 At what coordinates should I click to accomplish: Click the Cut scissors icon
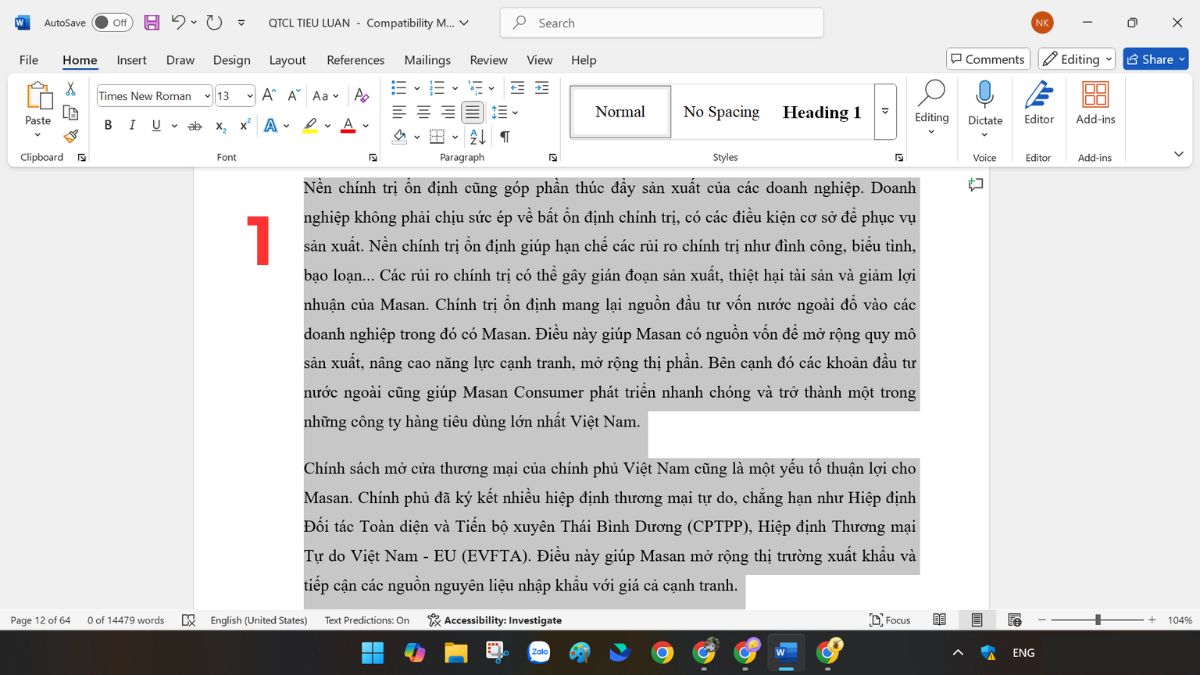[70, 89]
